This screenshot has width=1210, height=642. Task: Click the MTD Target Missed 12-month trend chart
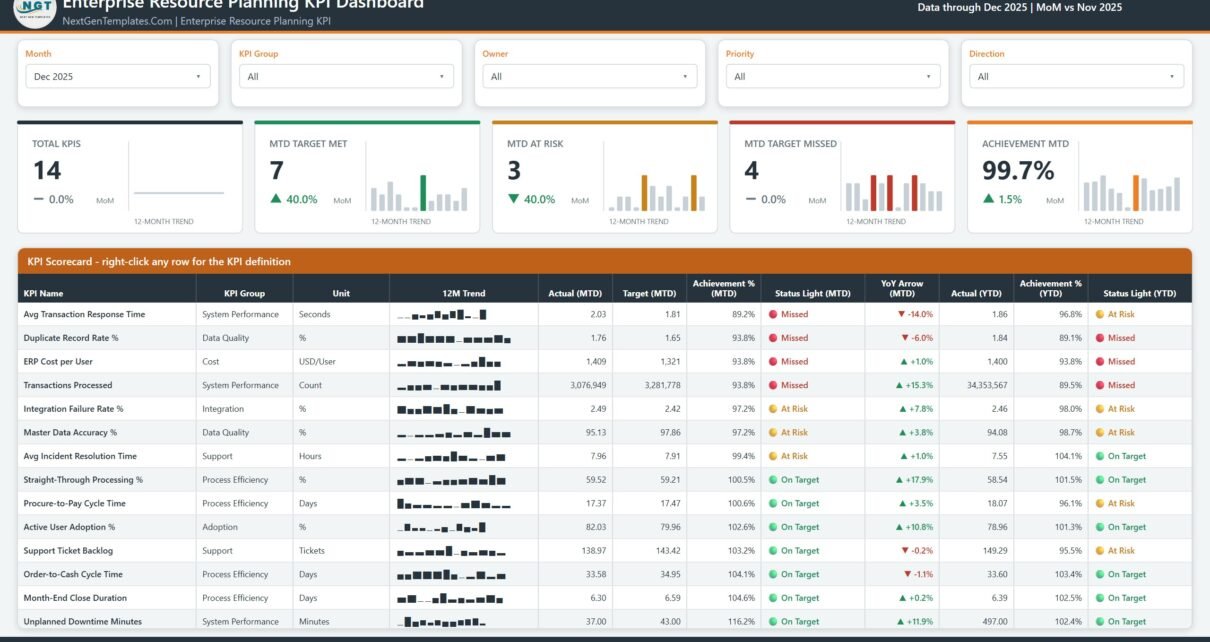click(x=893, y=192)
